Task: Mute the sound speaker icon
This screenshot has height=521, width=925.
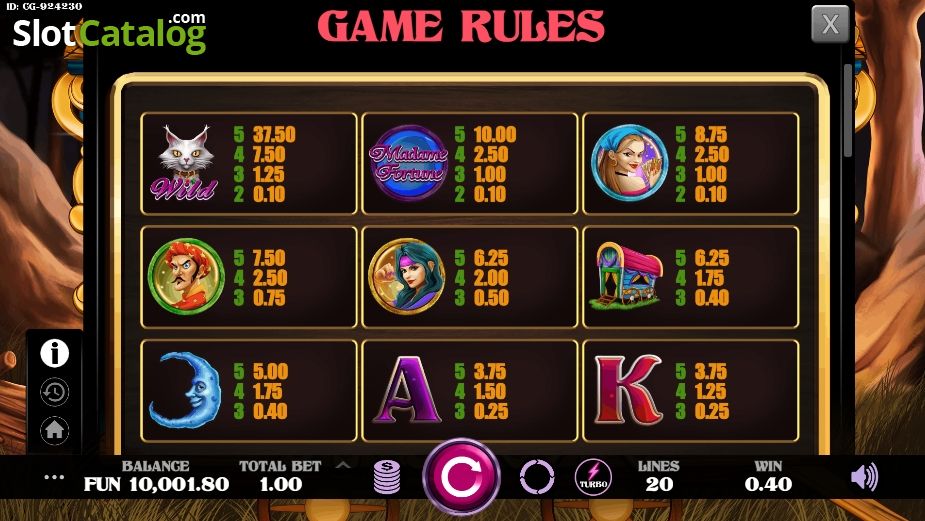Action: pos(864,477)
